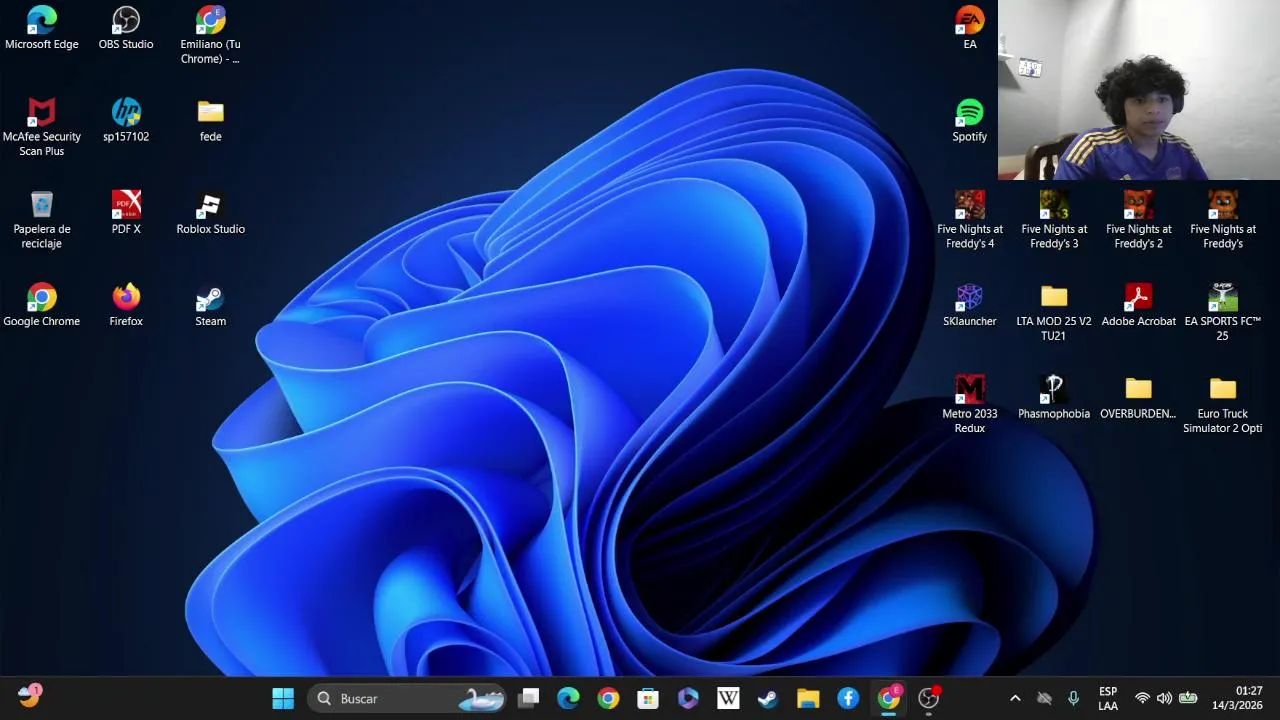1280x720 pixels.
Task: Switch to the running OBS Studio taskbar icon
Action: click(929, 698)
